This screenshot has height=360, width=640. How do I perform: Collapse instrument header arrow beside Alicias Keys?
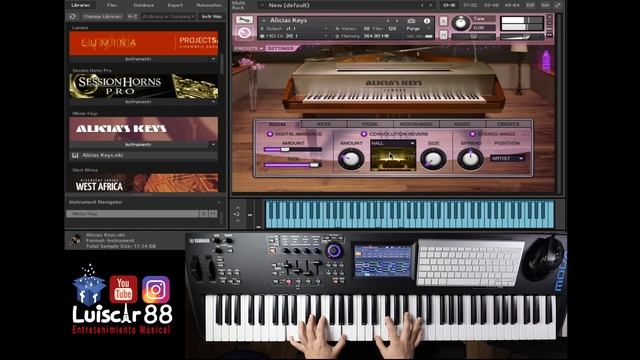click(264, 20)
